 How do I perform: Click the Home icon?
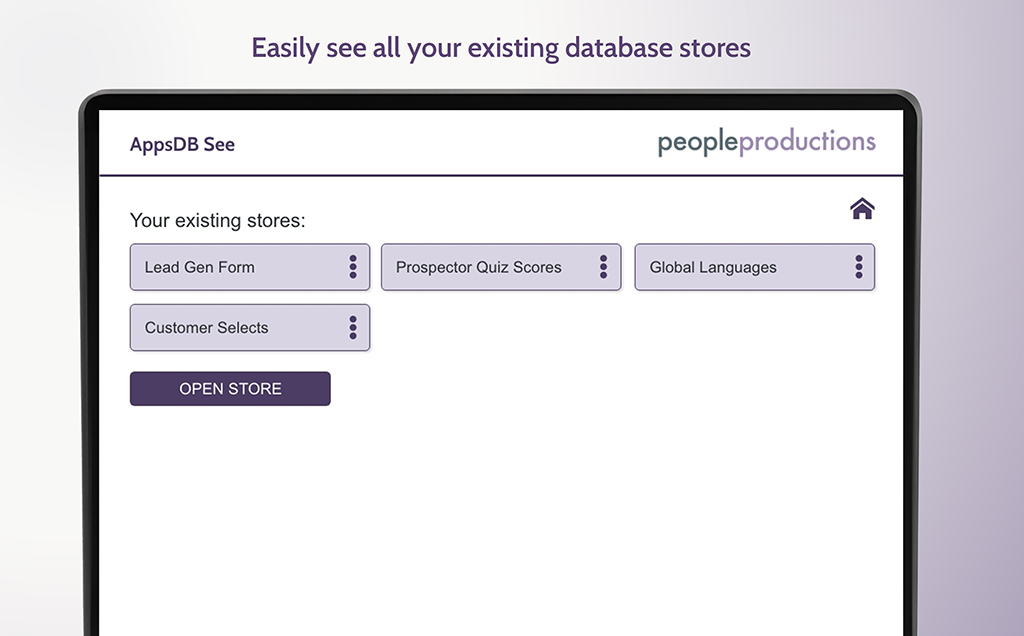[862, 209]
